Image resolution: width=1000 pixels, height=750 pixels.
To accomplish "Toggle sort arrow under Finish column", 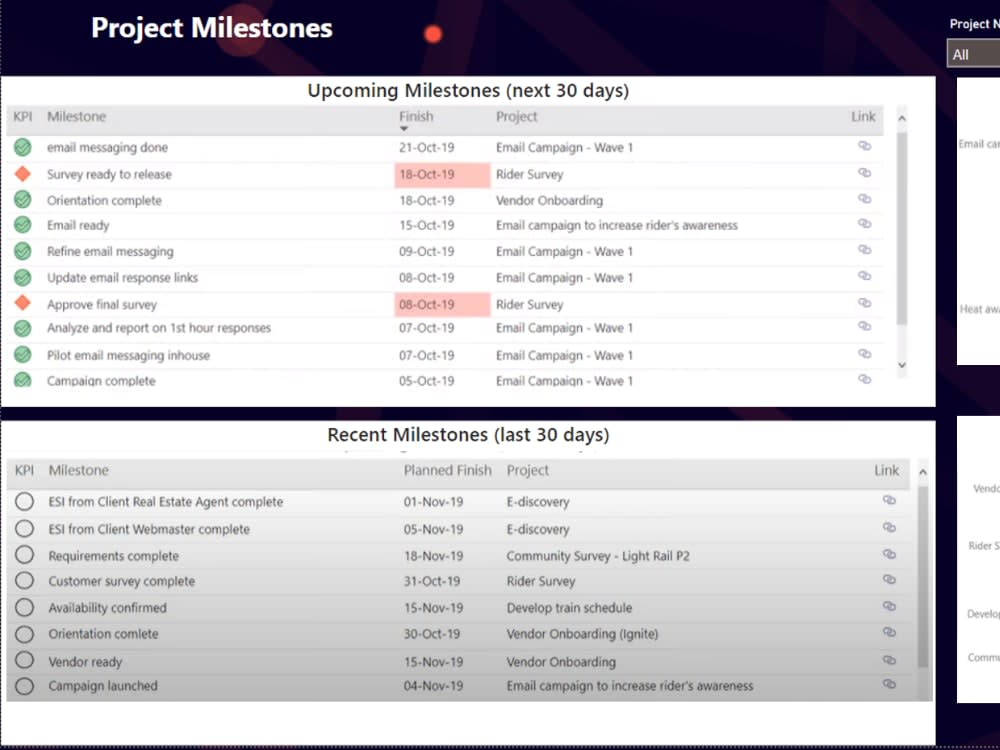I will (404, 129).
